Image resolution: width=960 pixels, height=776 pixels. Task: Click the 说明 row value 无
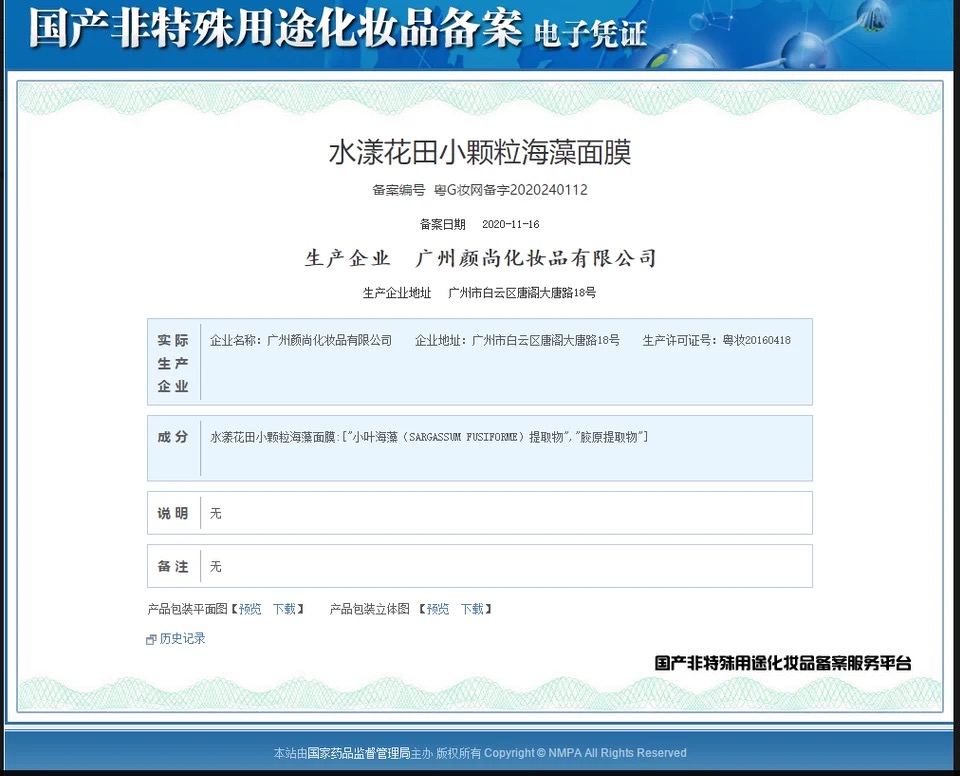tap(216, 513)
